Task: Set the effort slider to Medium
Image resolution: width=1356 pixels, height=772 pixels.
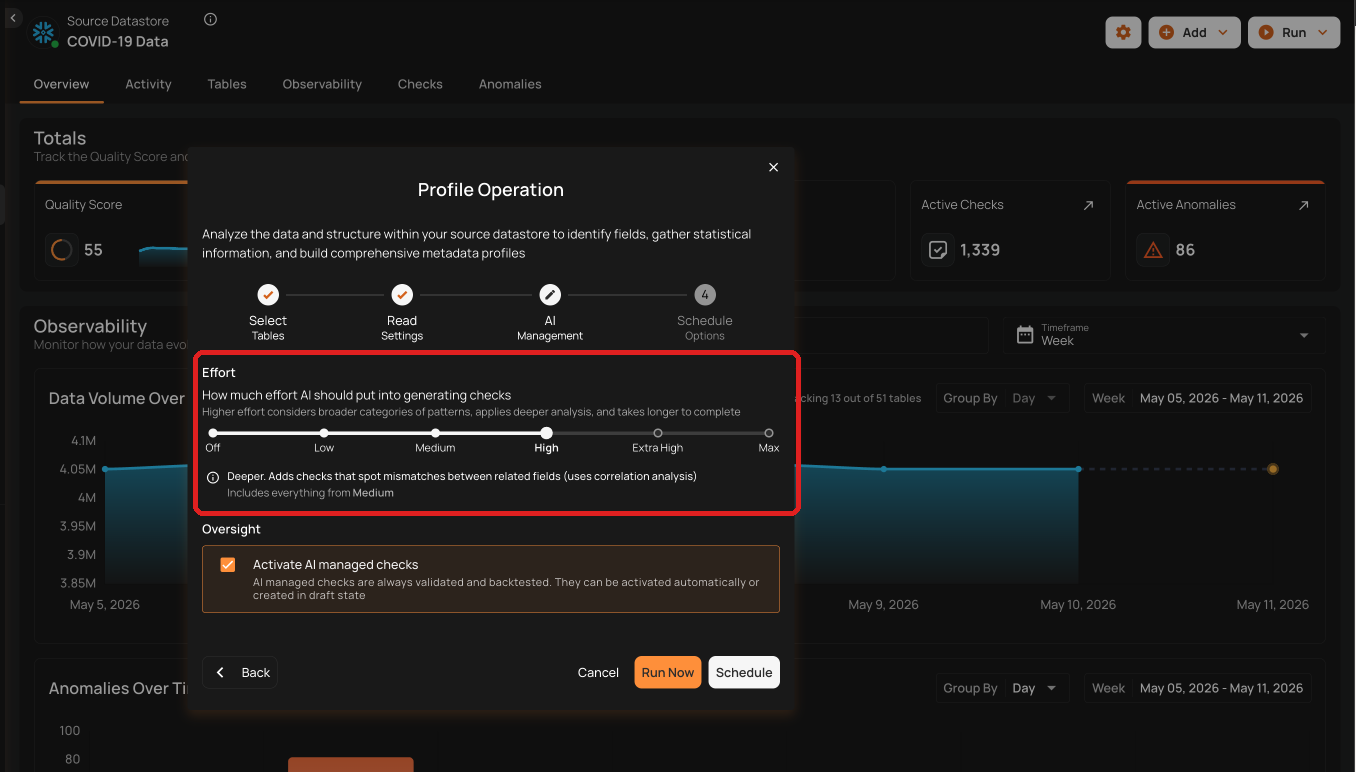Action: click(435, 433)
